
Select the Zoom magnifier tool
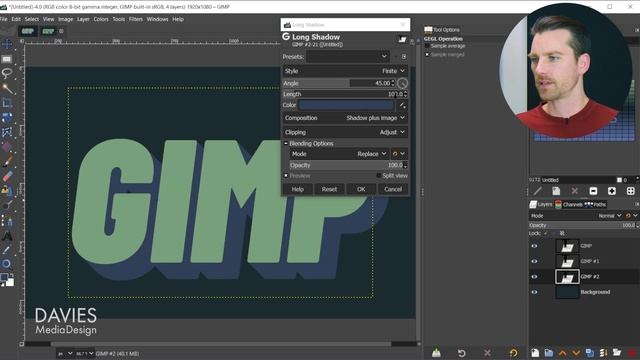click(7, 264)
